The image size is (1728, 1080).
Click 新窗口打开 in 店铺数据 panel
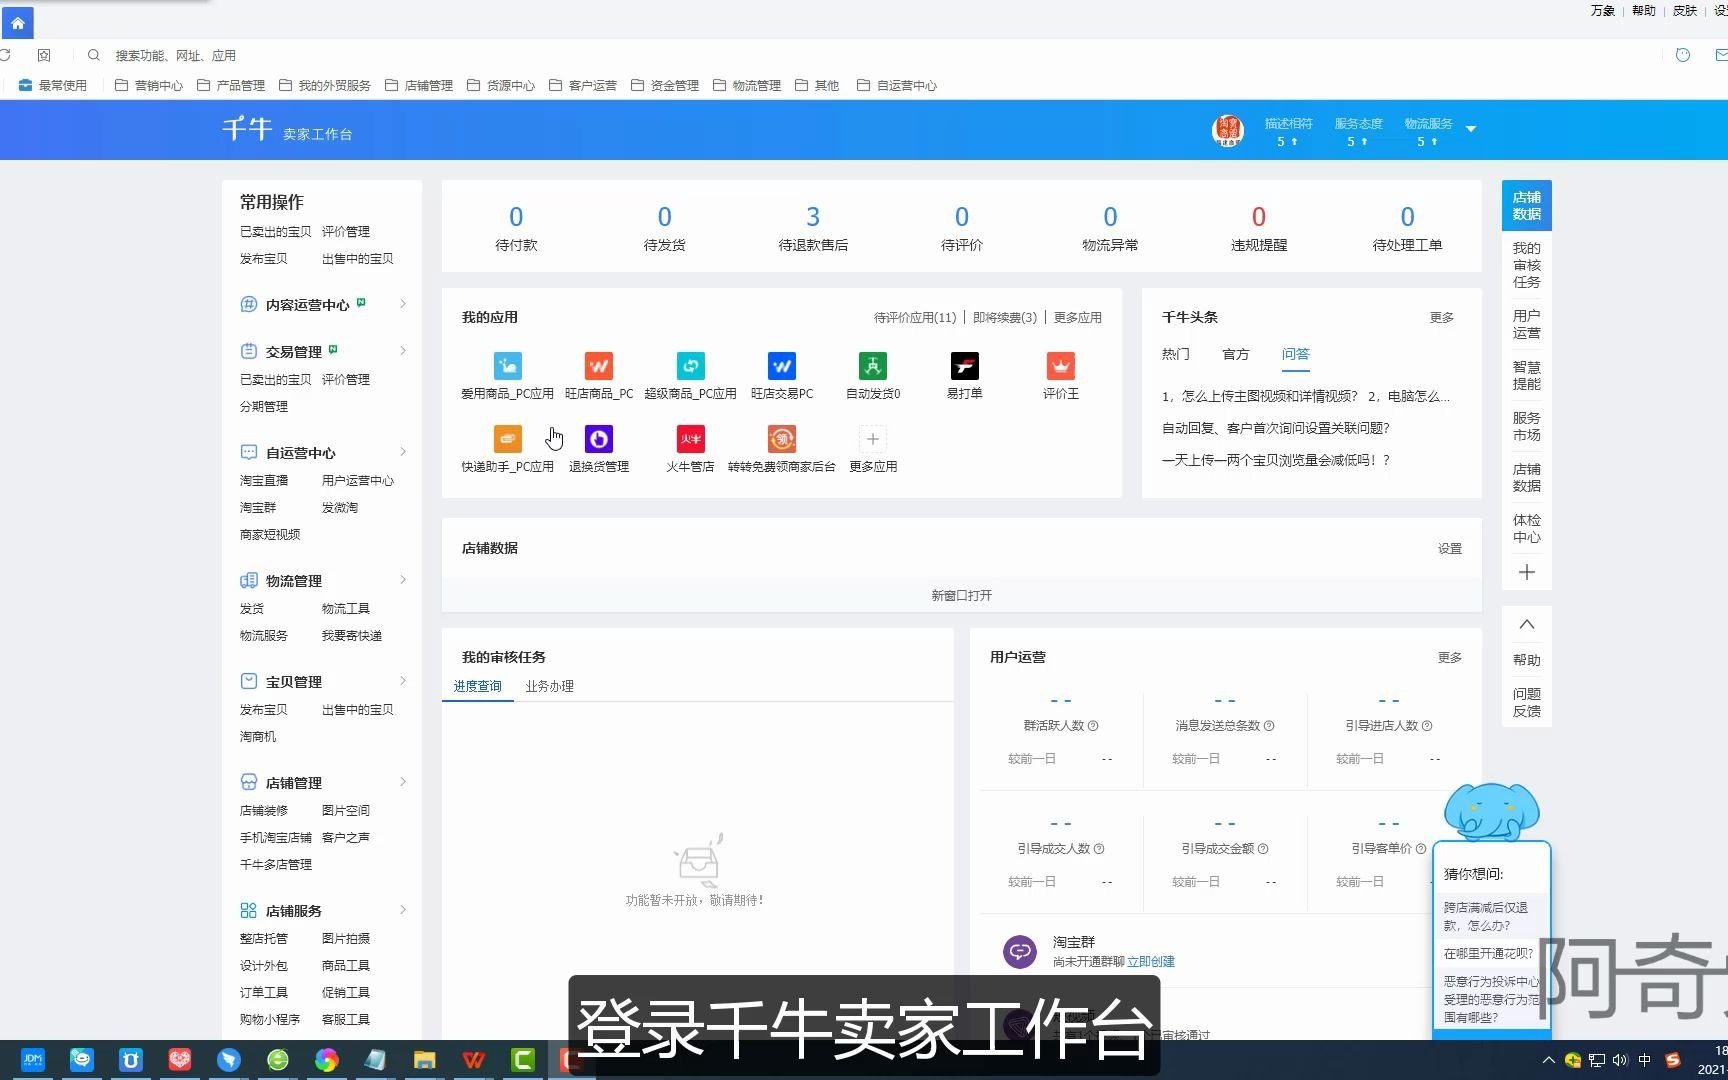pos(962,595)
